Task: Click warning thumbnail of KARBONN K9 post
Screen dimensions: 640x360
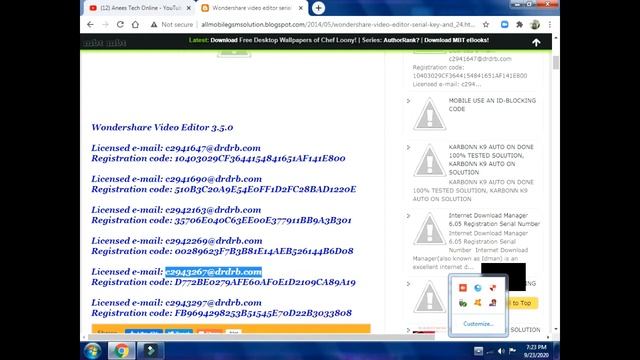Action: point(429,160)
